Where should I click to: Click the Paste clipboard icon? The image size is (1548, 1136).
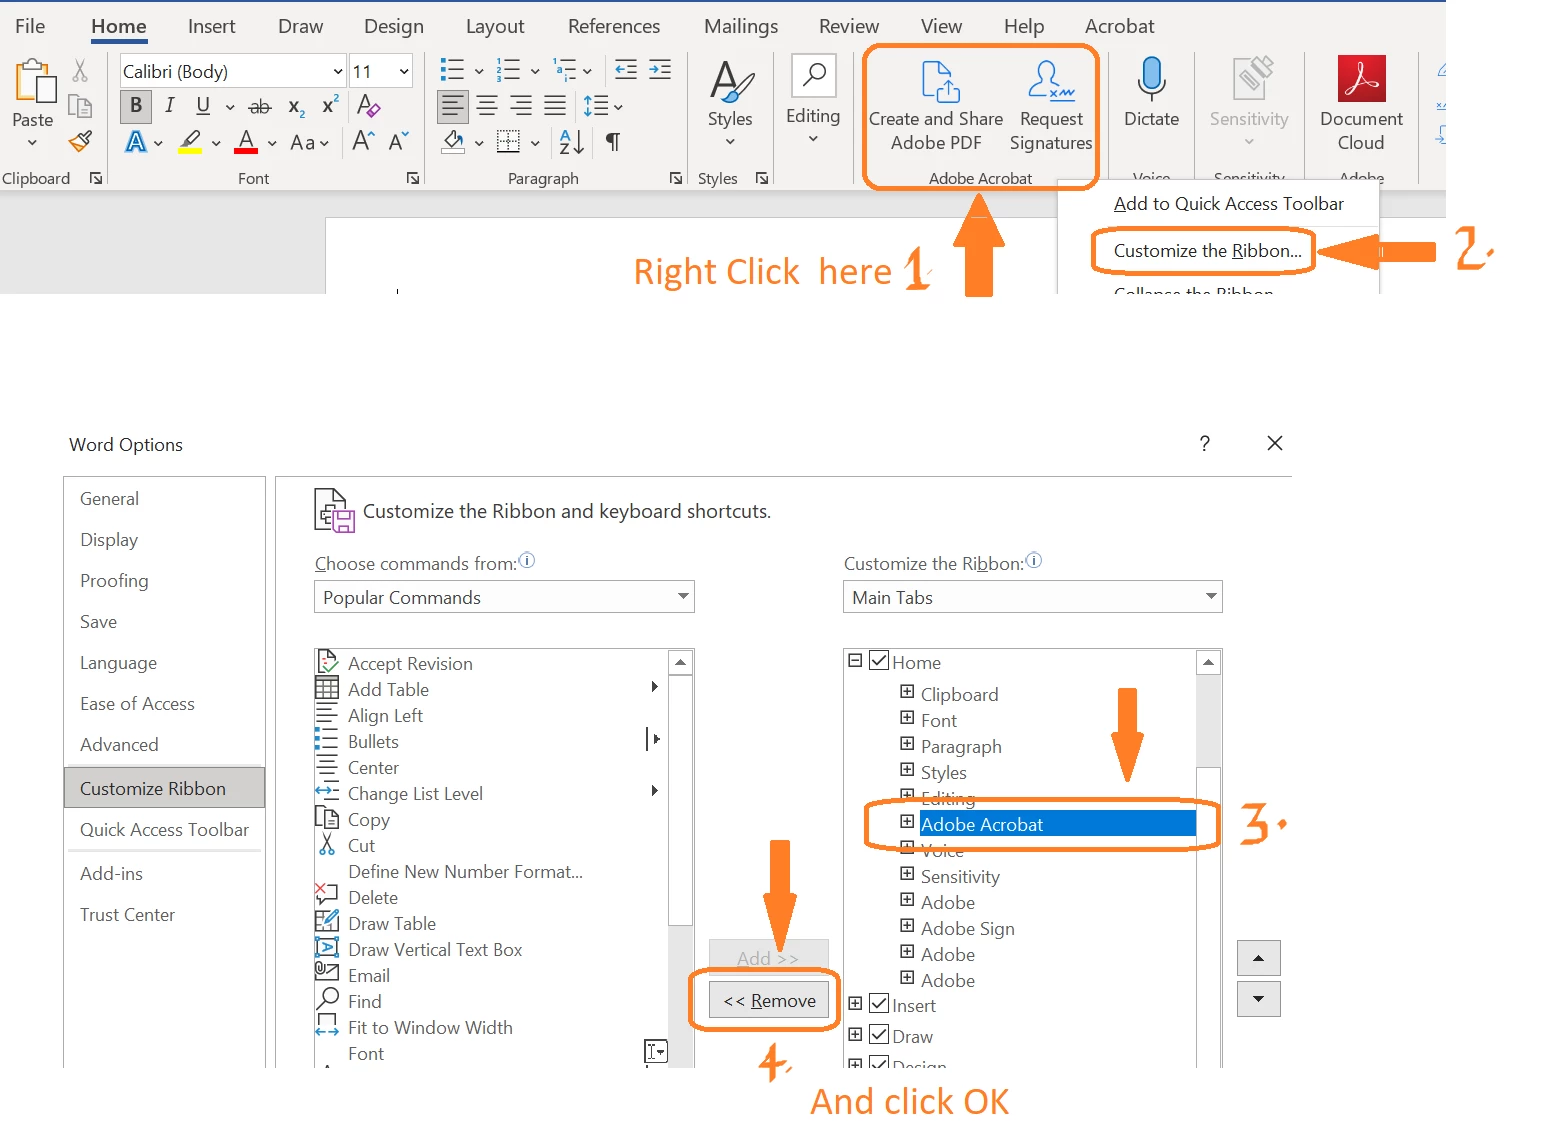(x=35, y=81)
